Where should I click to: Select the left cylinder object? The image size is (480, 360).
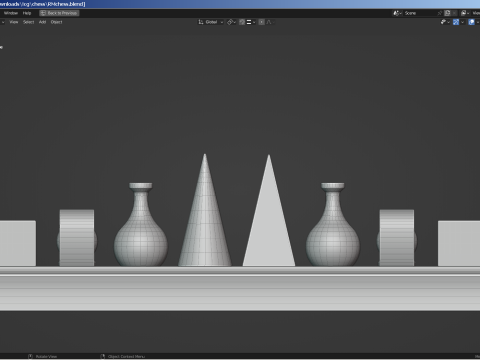[77, 238]
